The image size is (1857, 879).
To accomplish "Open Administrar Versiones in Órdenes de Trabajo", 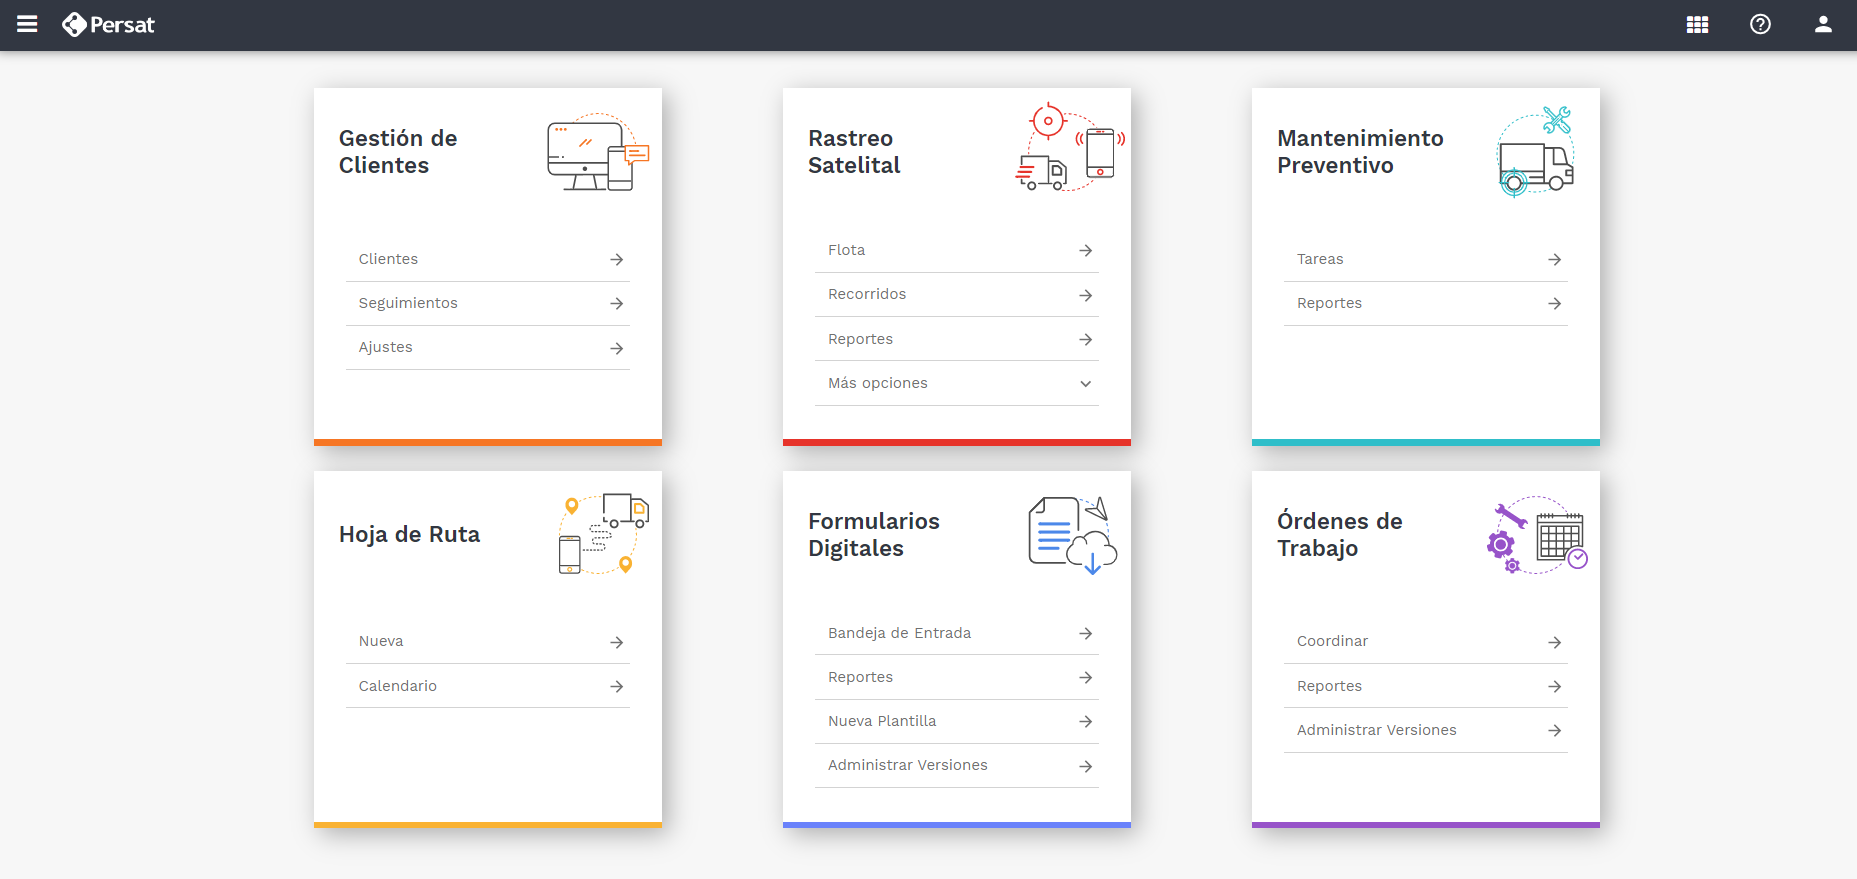I will (x=1426, y=730).
